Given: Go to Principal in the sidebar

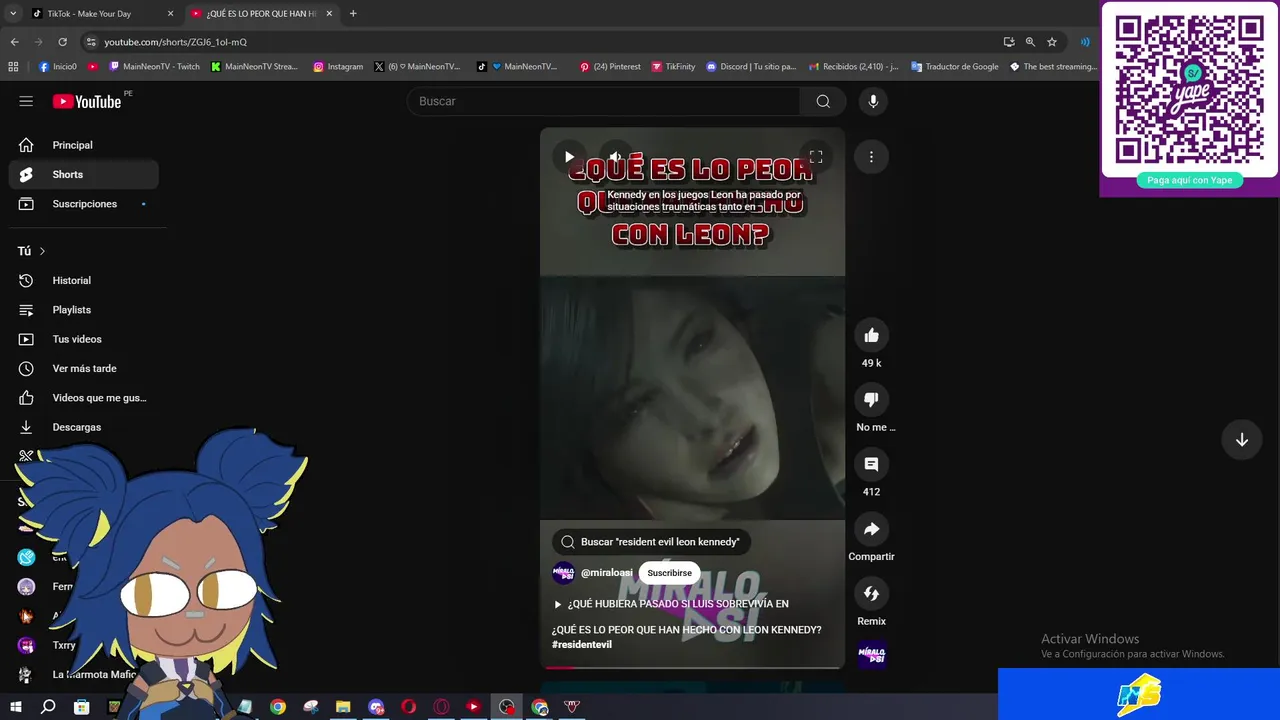Looking at the screenshot, I should click(x=84, y=145).
